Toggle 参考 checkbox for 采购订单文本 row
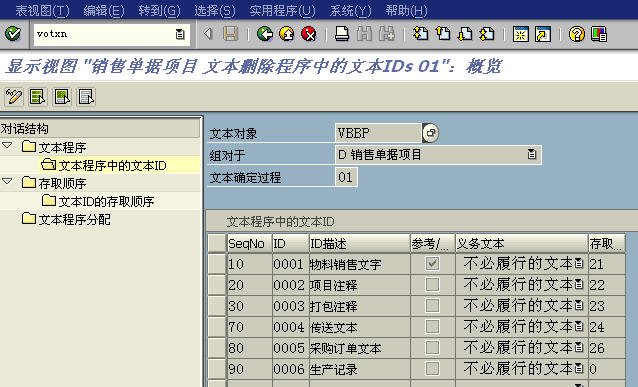 point(432,348)
